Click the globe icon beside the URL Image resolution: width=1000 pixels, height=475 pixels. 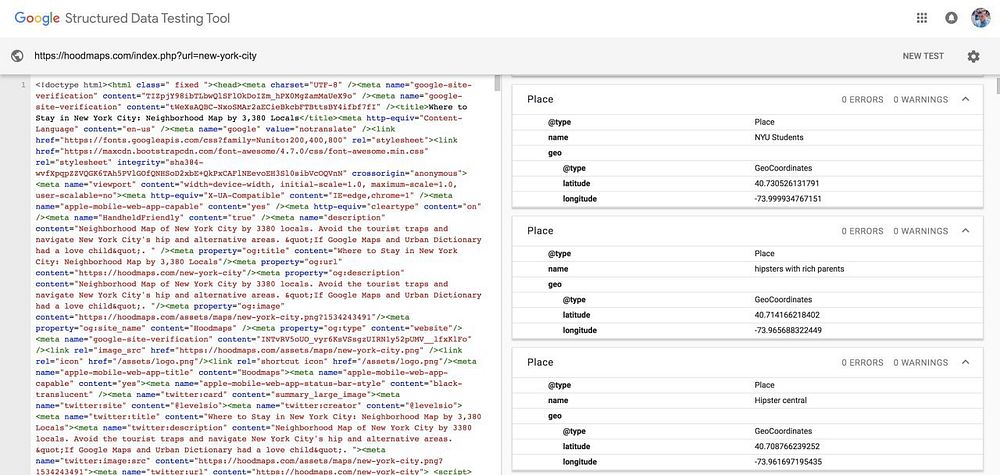(x=17, y=56)
